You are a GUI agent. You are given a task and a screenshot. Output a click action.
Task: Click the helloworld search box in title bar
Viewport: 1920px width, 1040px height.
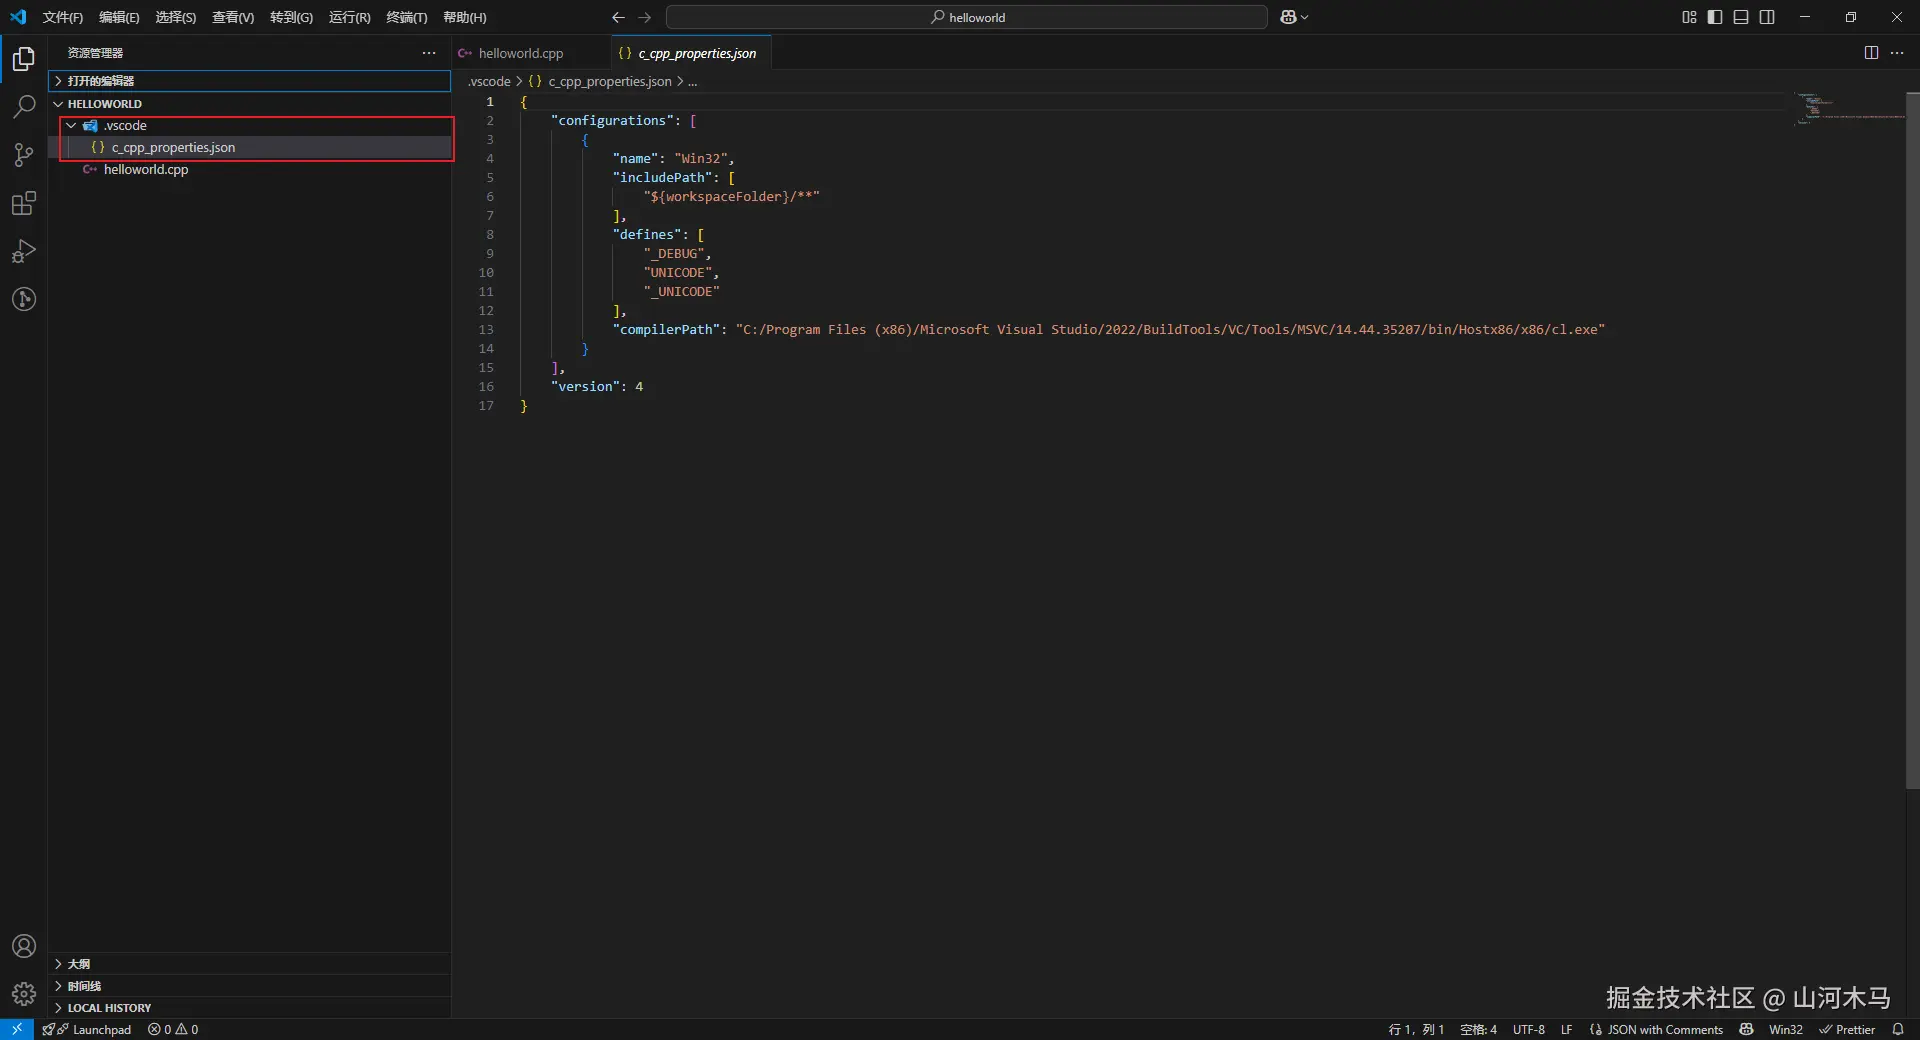[x=966, y=17]
